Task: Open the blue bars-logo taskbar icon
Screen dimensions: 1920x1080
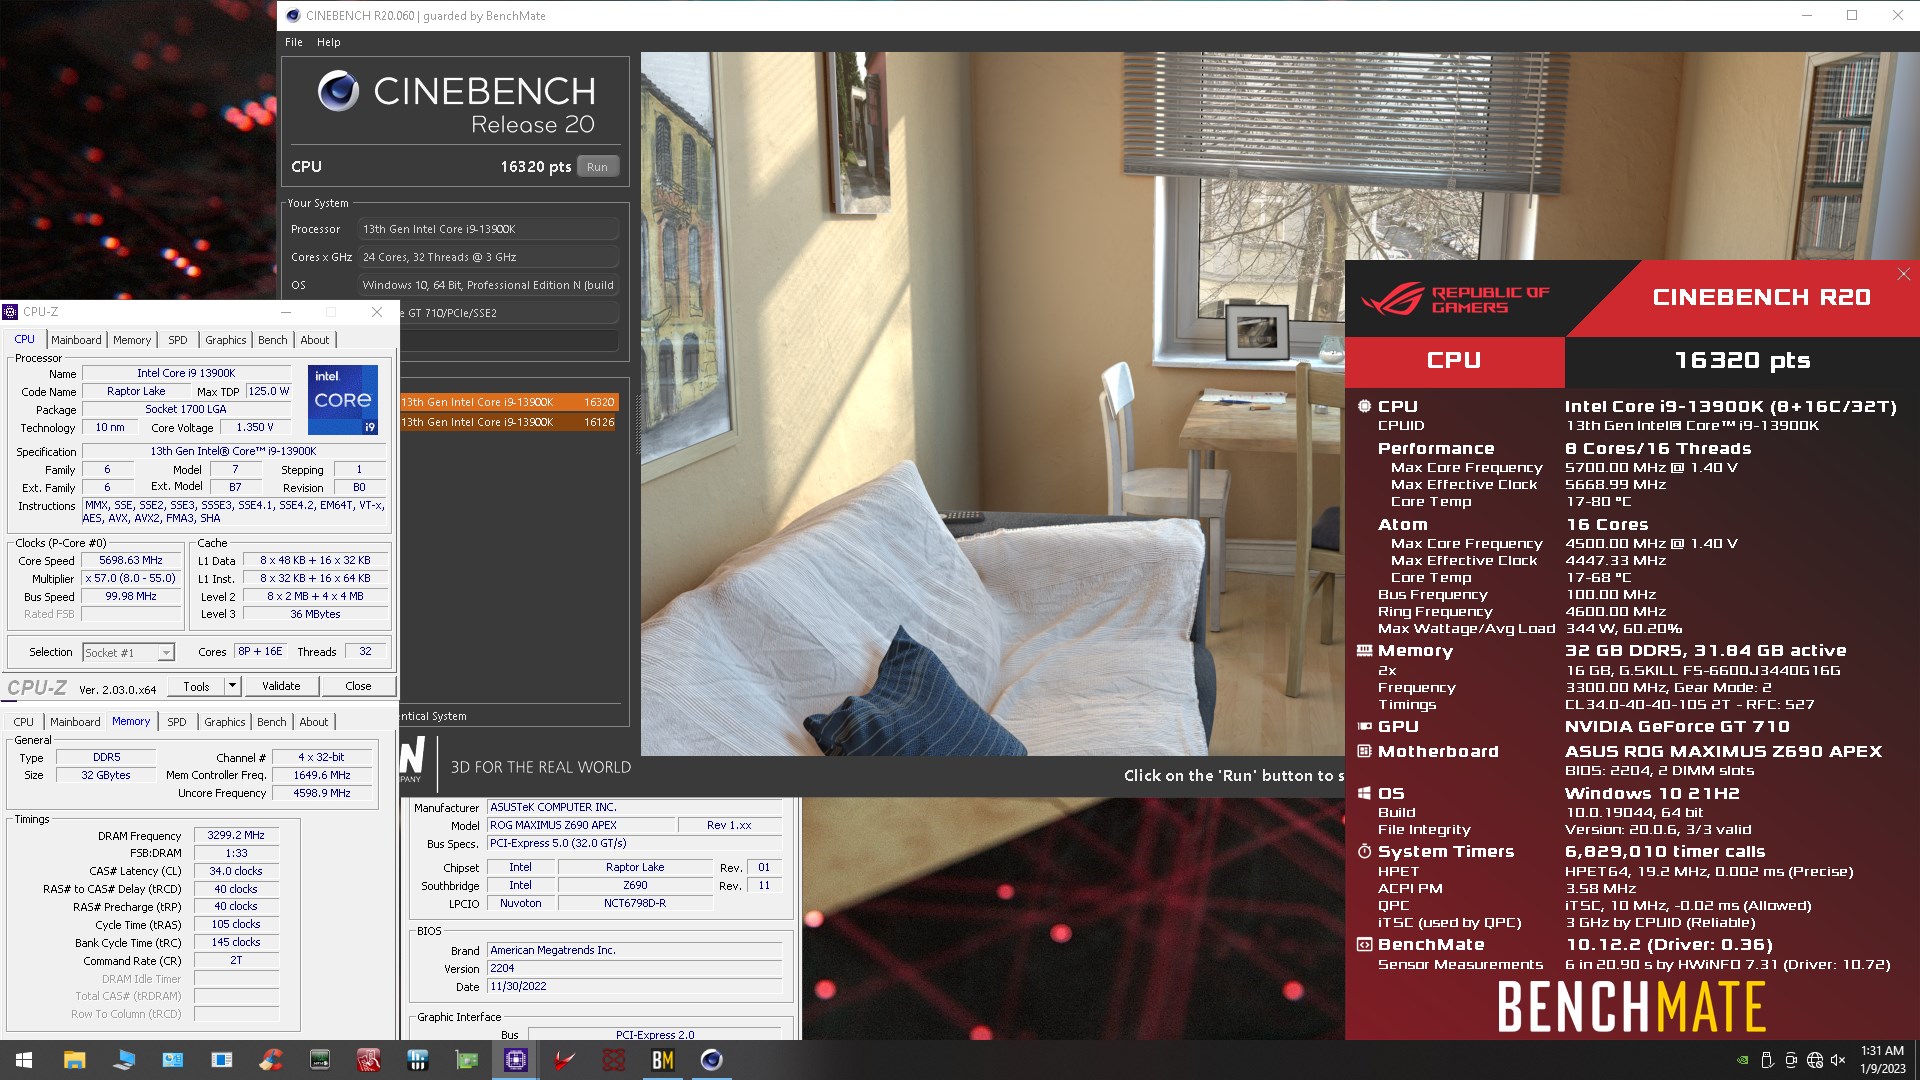Action: pyautogui.click(x=417, y=1060)
